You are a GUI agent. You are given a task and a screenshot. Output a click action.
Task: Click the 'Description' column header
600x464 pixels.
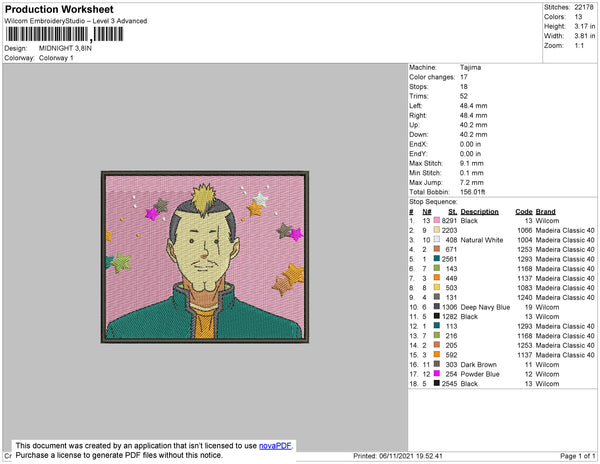click(479, 212)
